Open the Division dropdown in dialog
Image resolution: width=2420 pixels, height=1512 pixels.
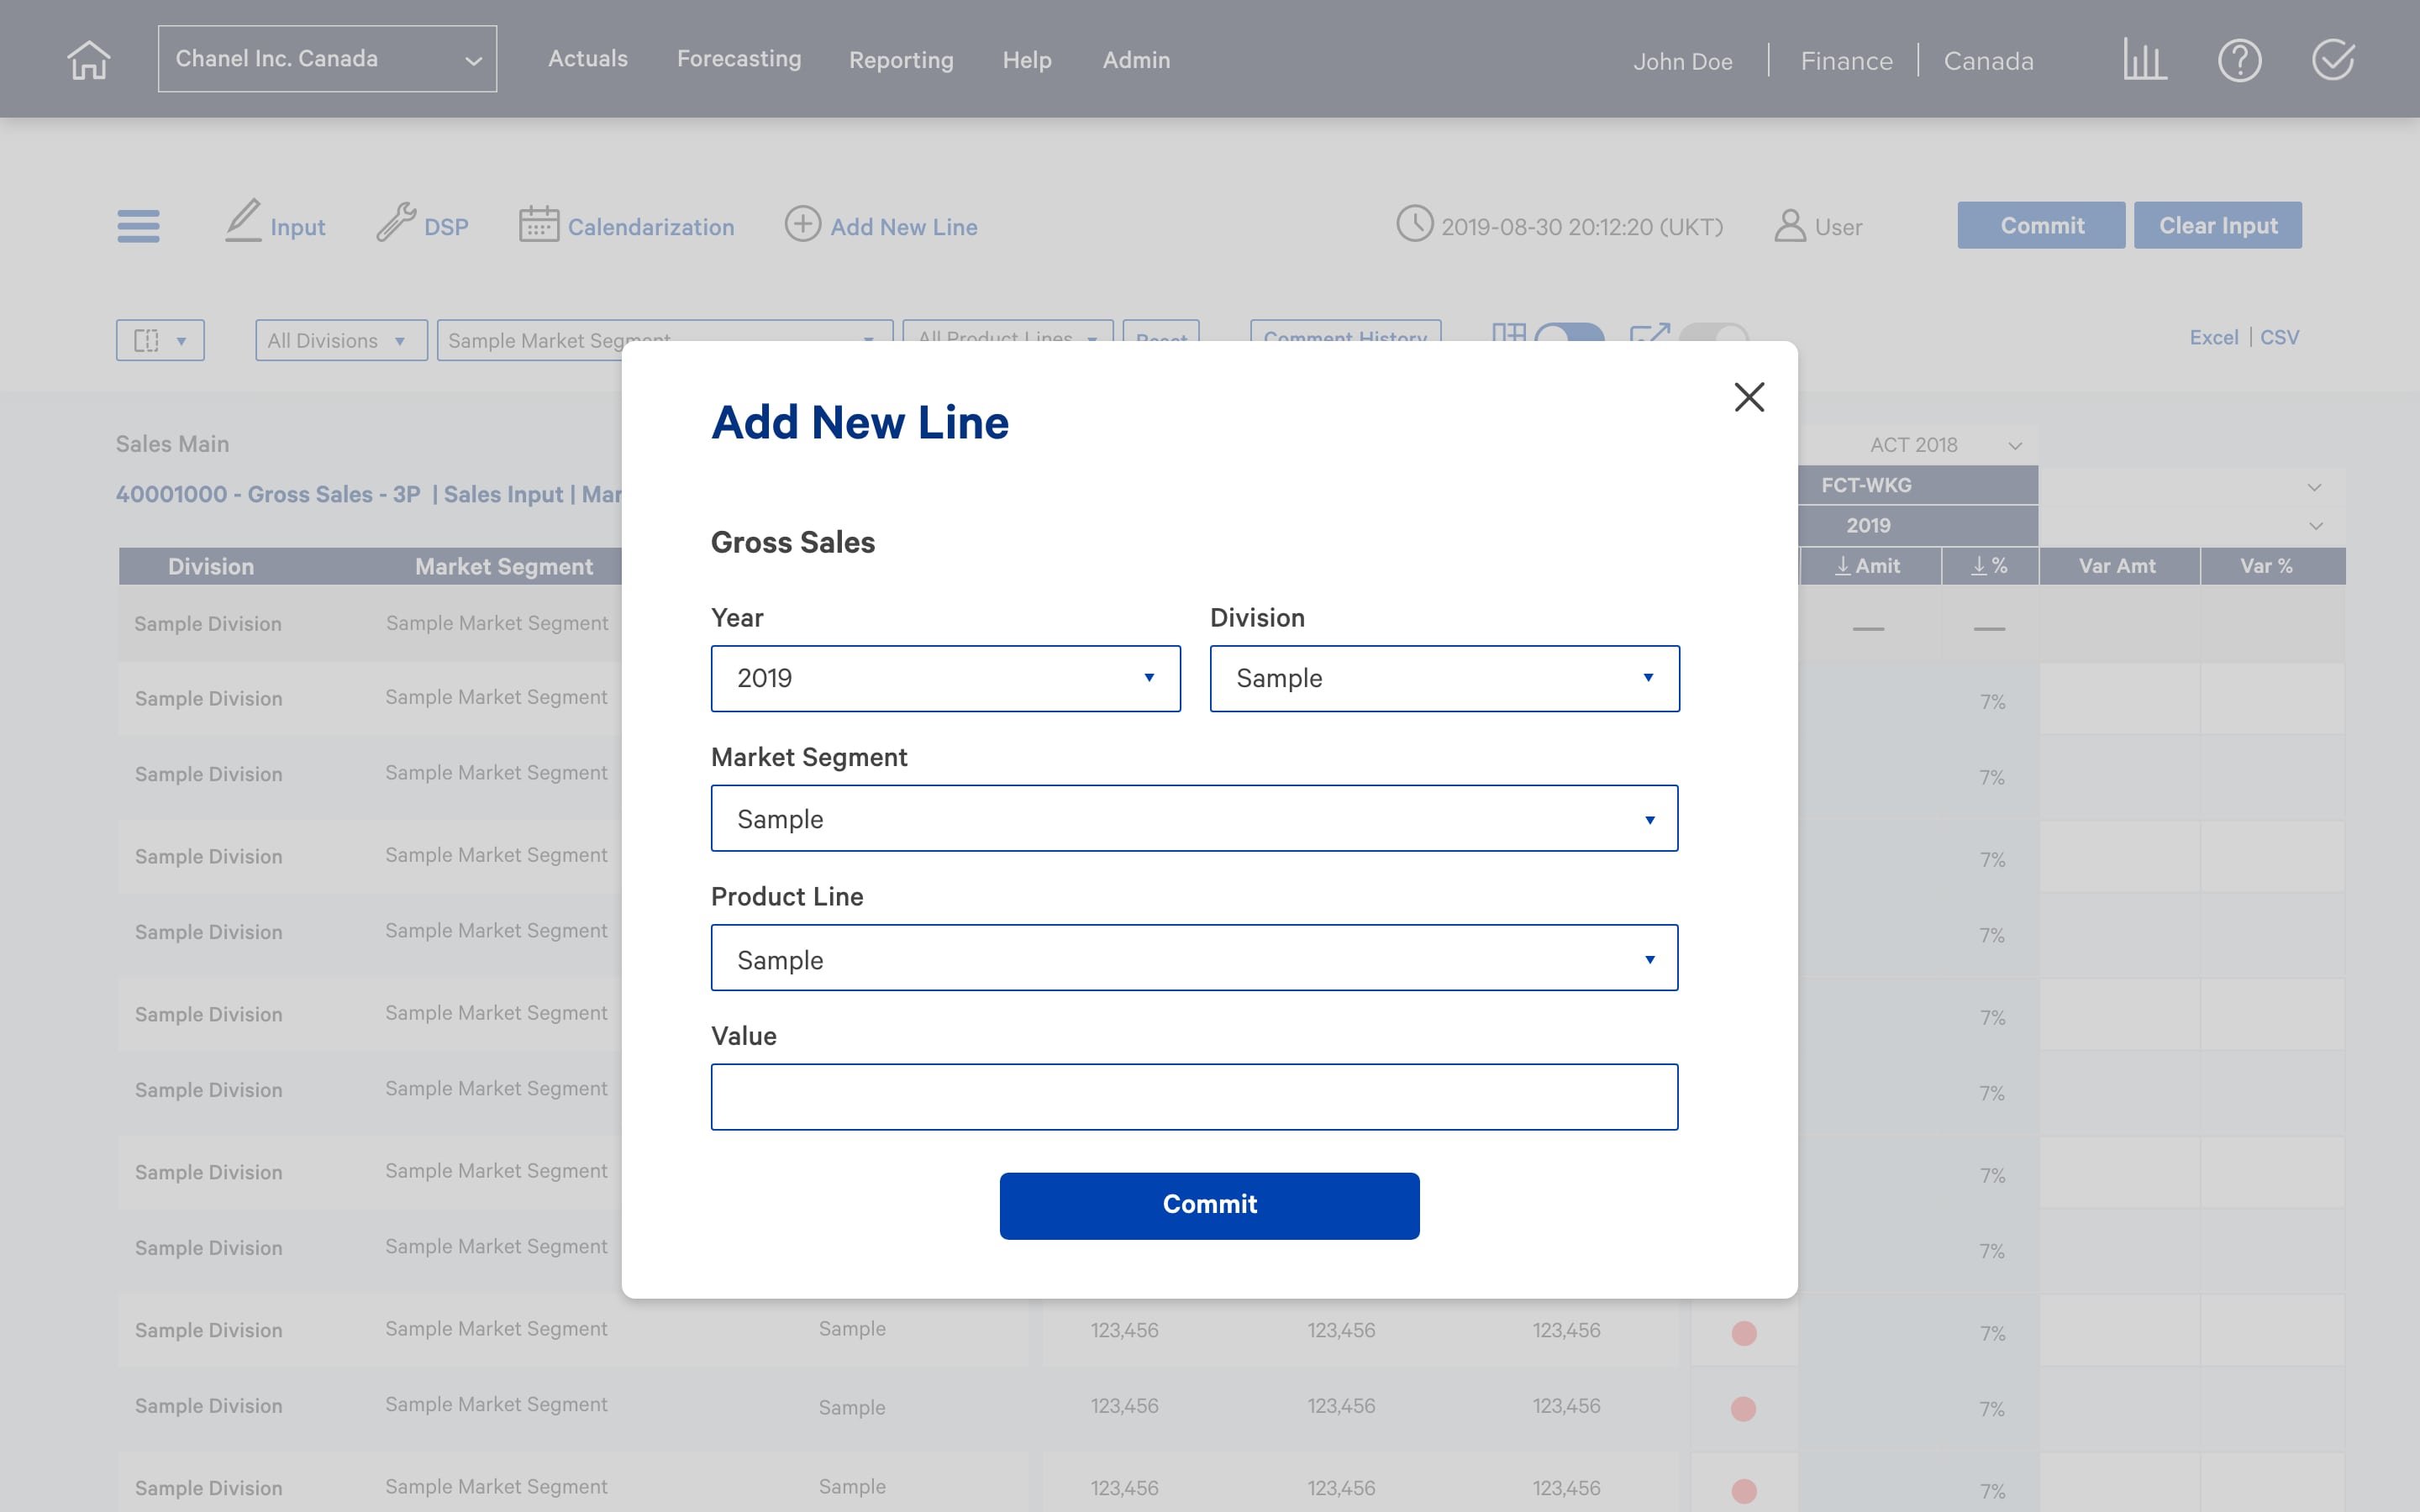(x=1444, y=678)
